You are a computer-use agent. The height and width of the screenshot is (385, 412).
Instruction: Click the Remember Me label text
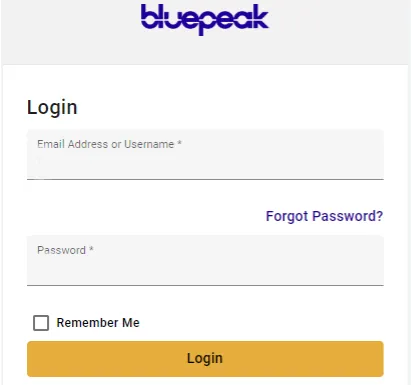(x=98, y=323)
